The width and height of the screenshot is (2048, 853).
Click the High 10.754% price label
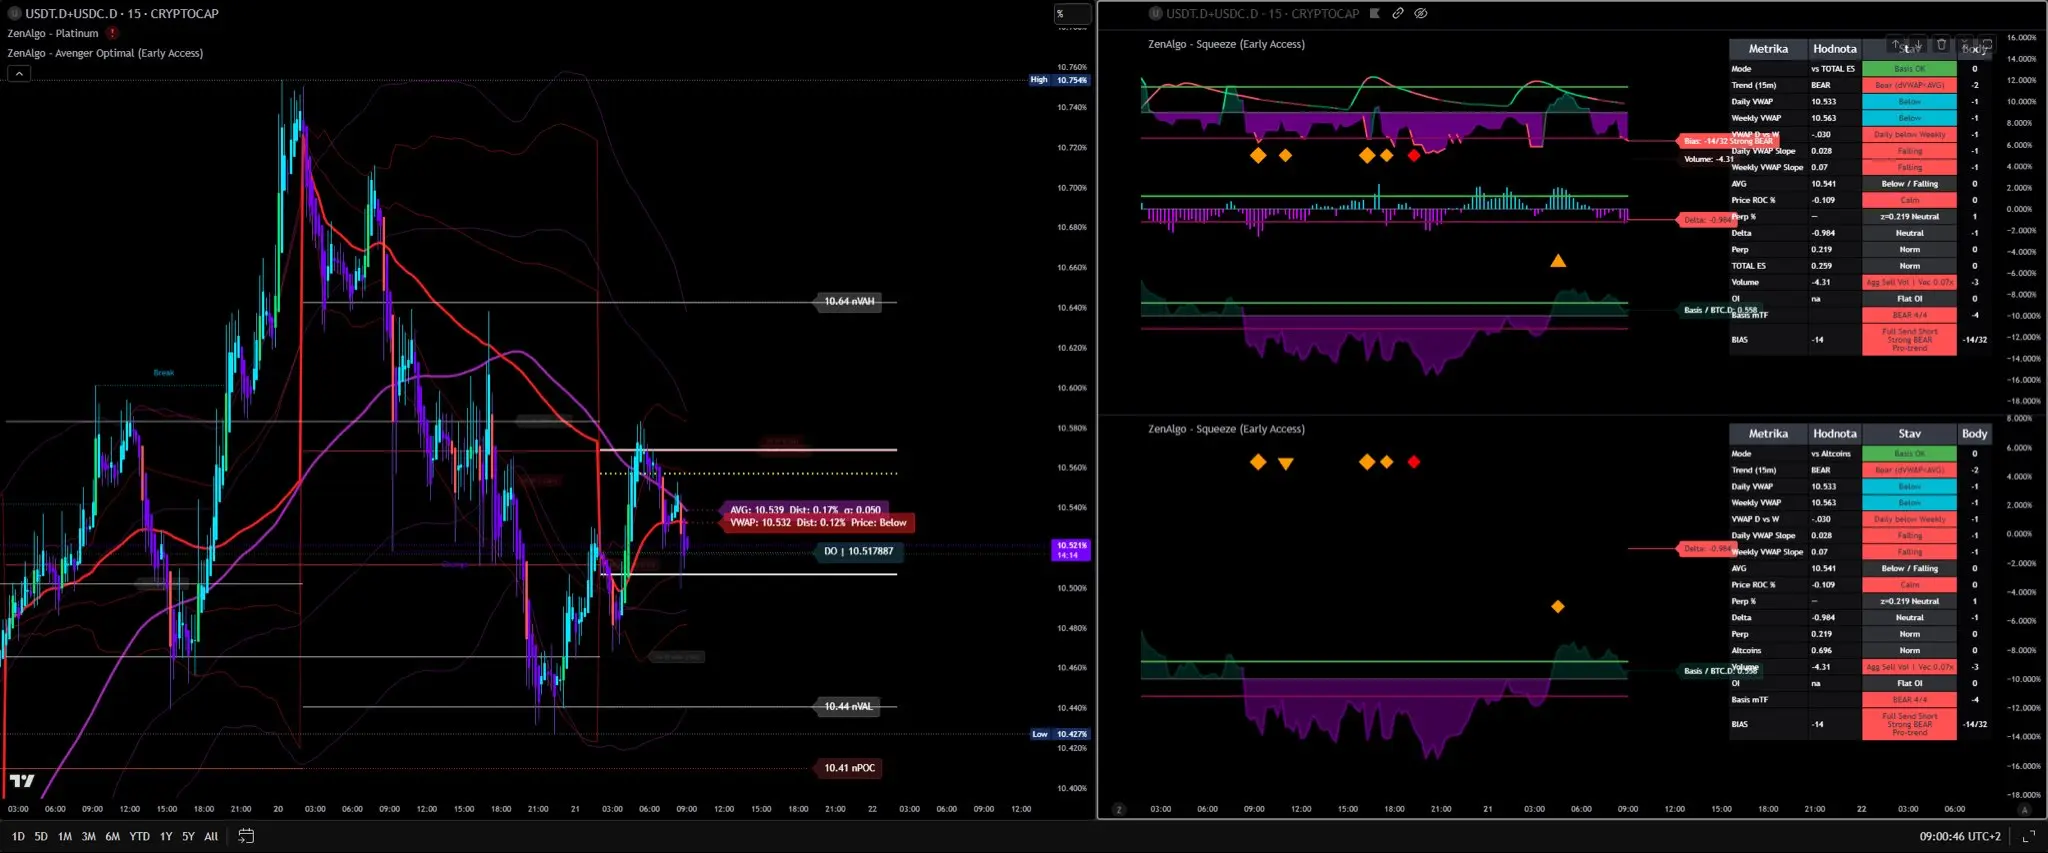click(x=1060, y=80)
